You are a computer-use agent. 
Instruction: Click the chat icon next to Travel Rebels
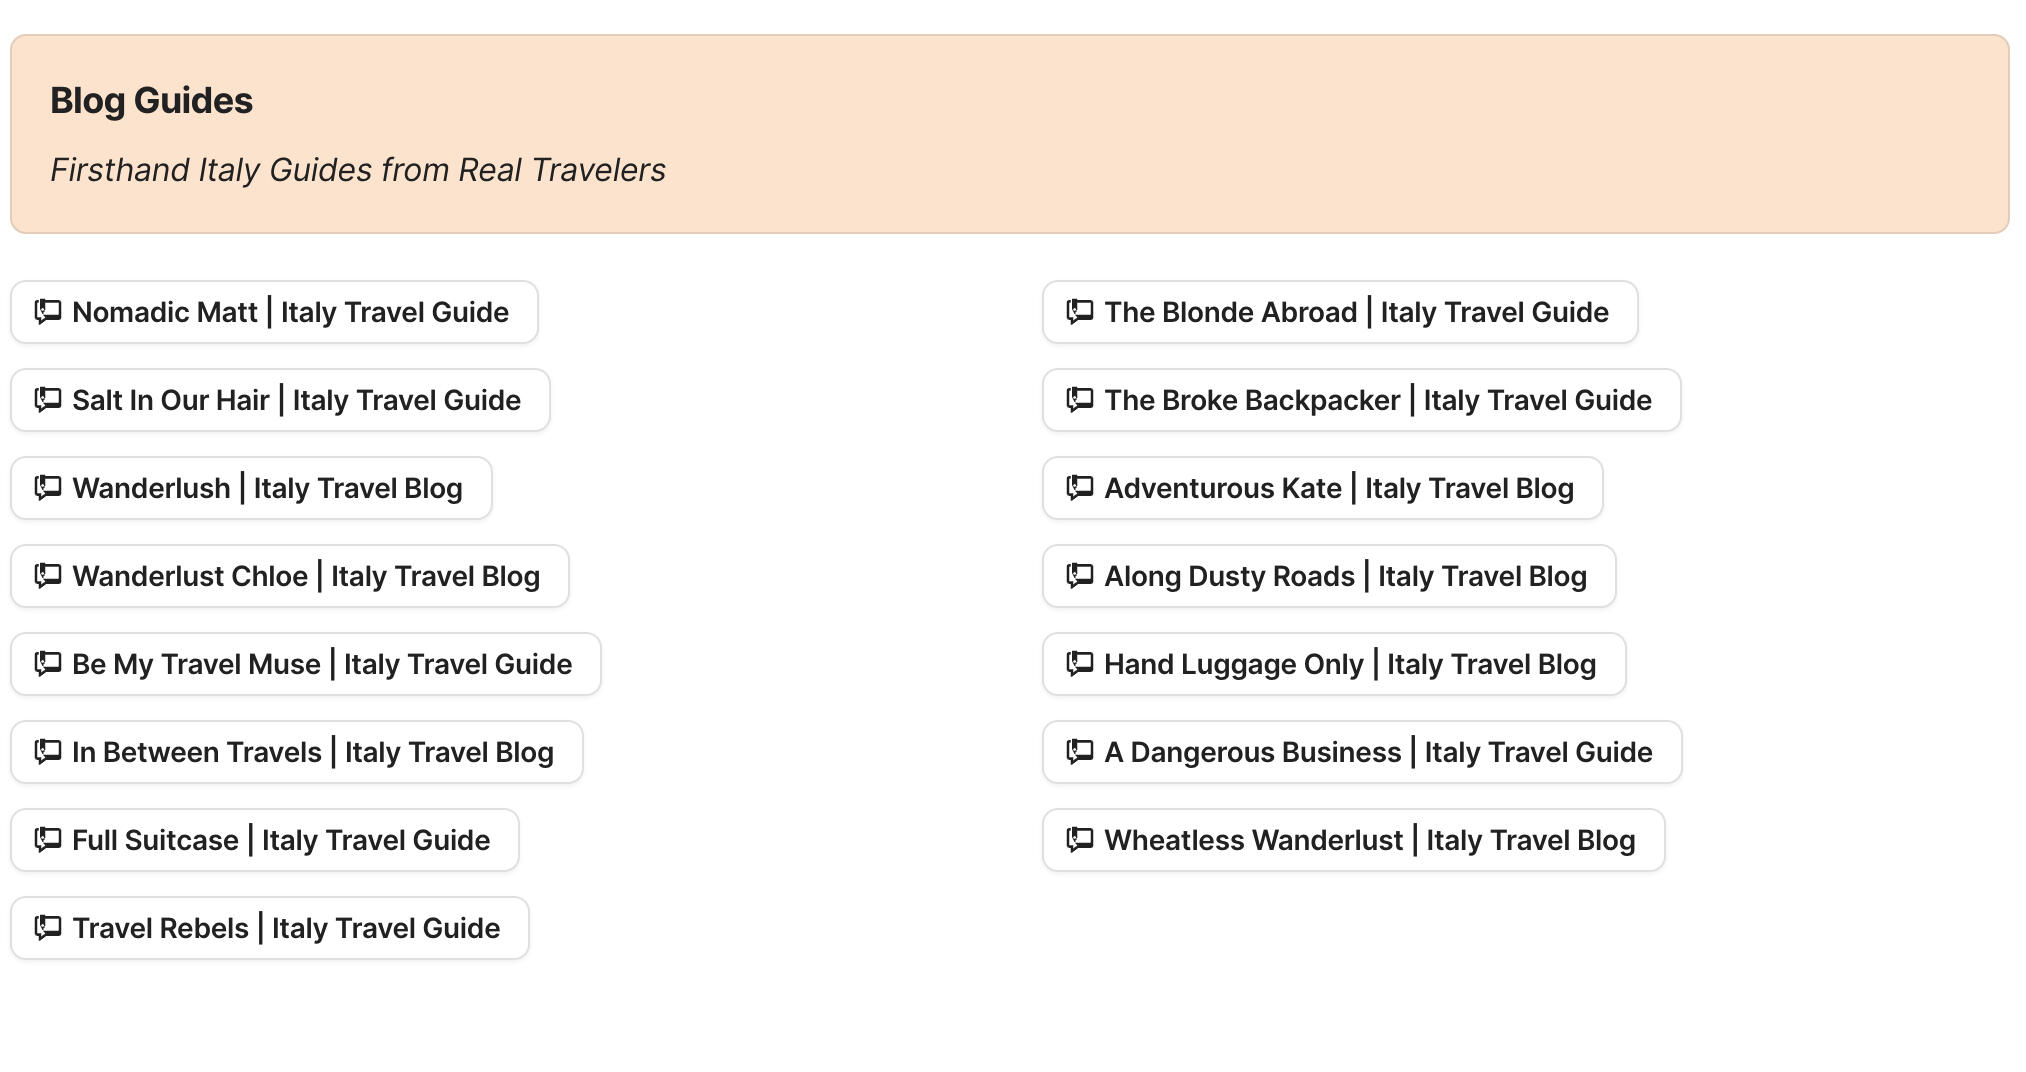[47, 928]
